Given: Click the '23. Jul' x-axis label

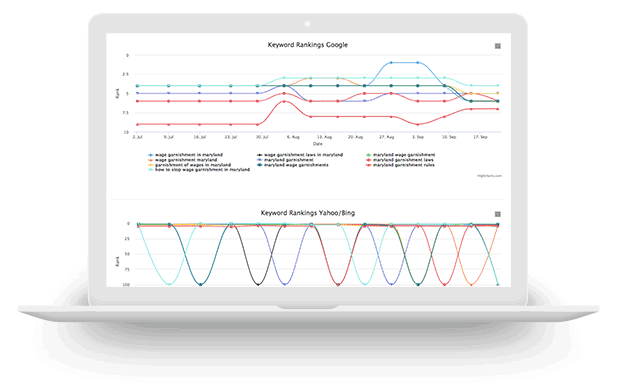Looking at the screenshot, I should tap(231, 137).
